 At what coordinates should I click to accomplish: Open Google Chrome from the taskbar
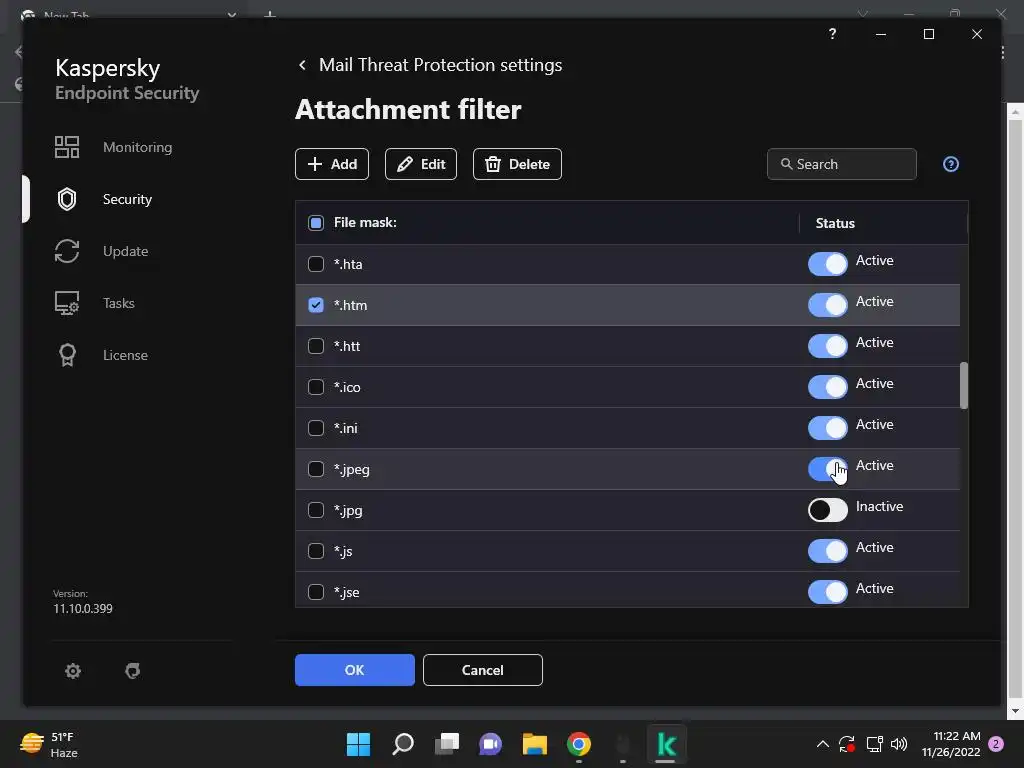tap(579, 744)
